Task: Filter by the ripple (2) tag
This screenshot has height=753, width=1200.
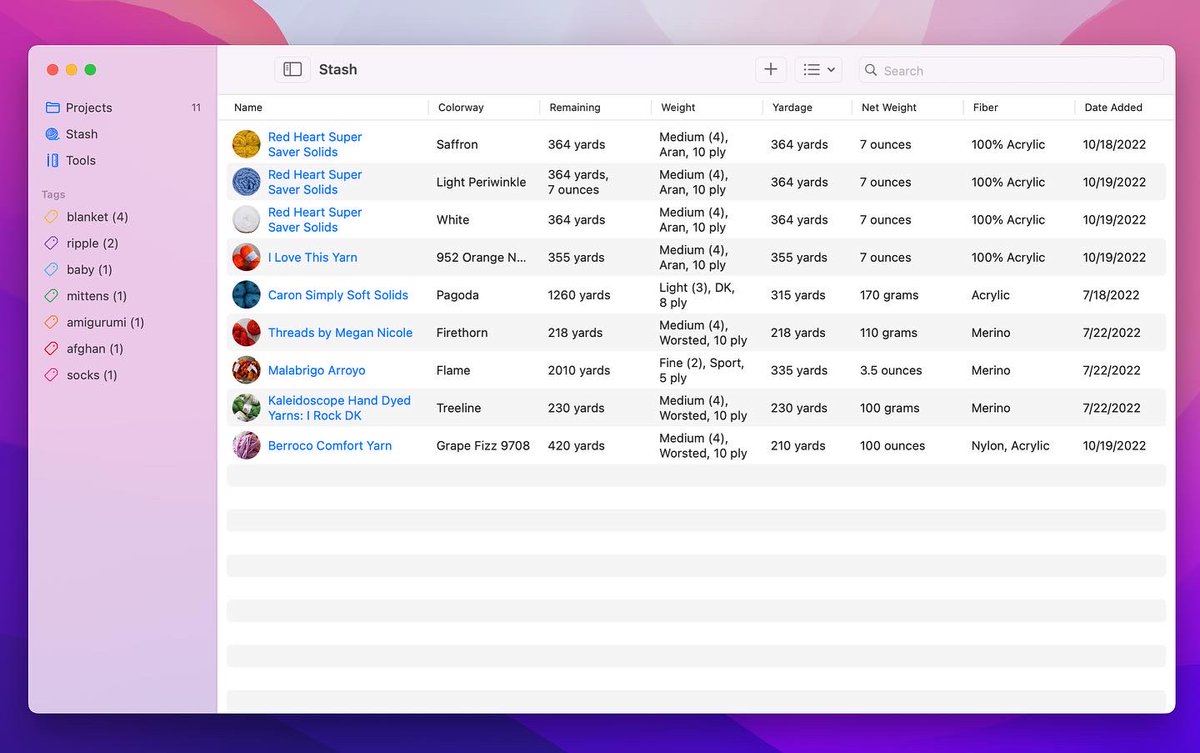Action: click(x=92, y=243)
